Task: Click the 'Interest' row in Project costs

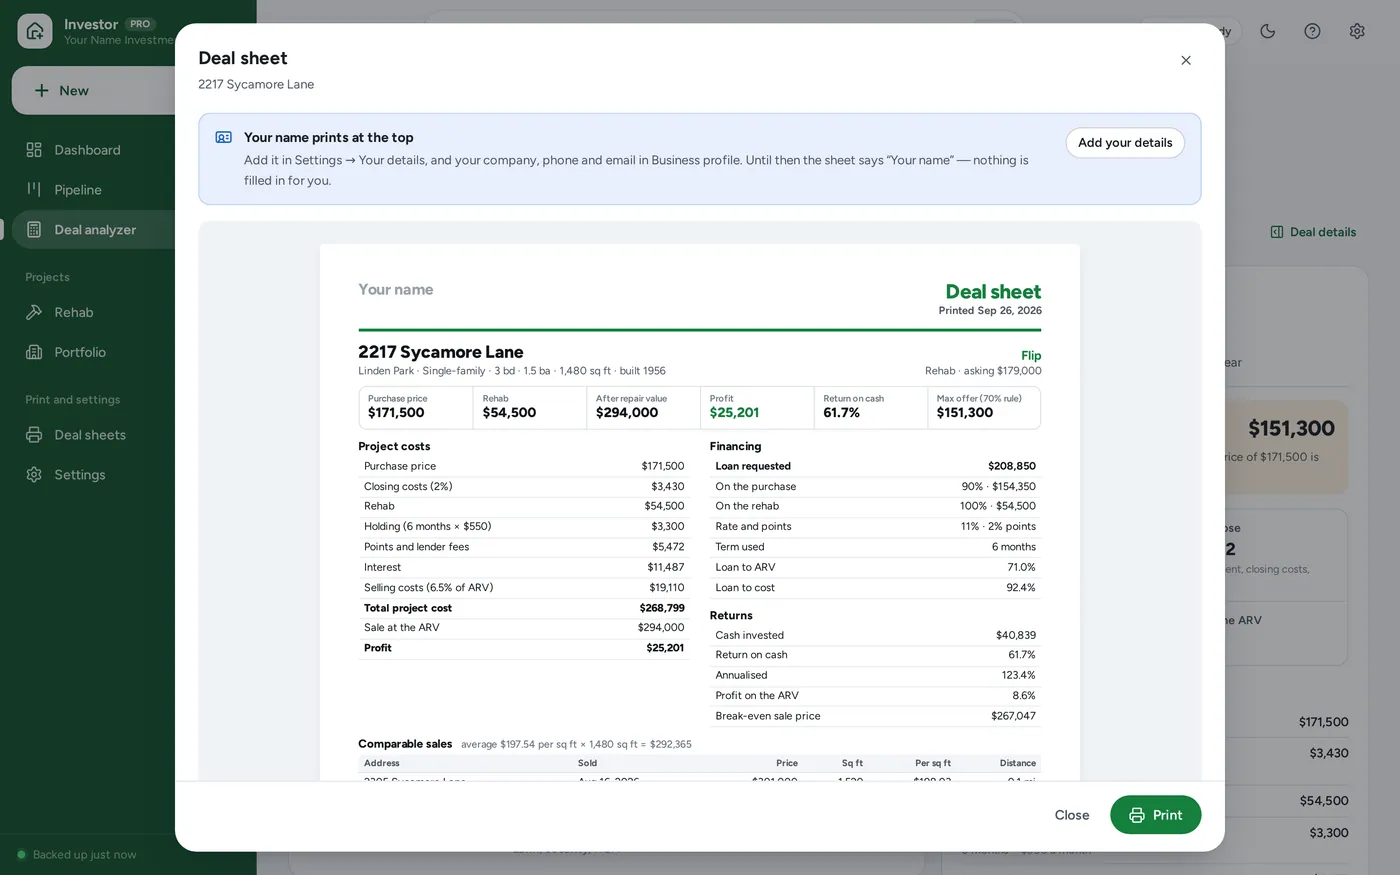Action: (524, 567)
